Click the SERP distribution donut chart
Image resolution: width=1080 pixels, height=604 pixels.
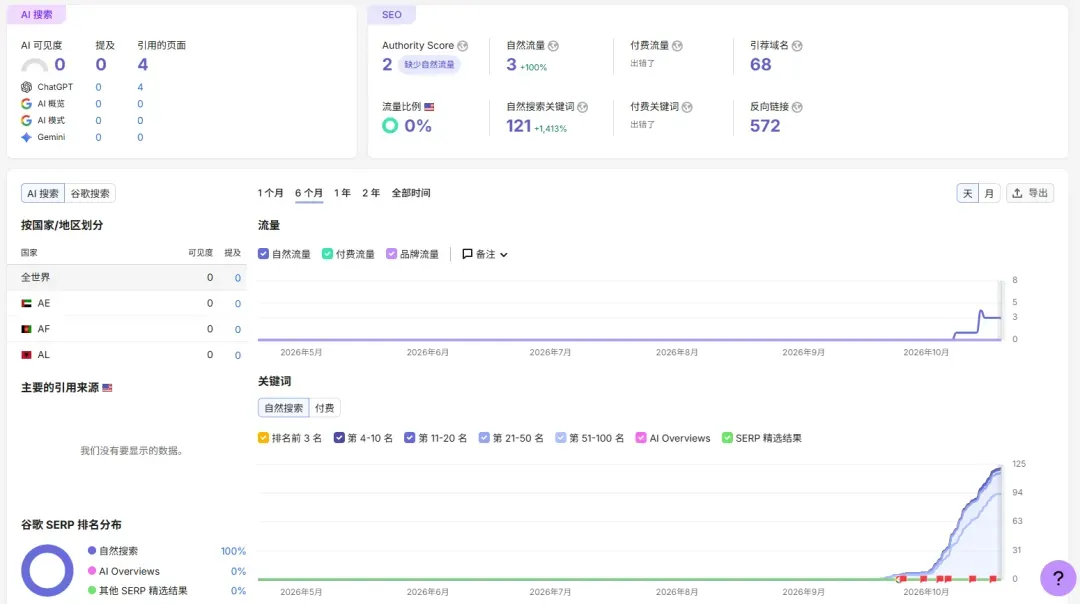coord(48,570)
